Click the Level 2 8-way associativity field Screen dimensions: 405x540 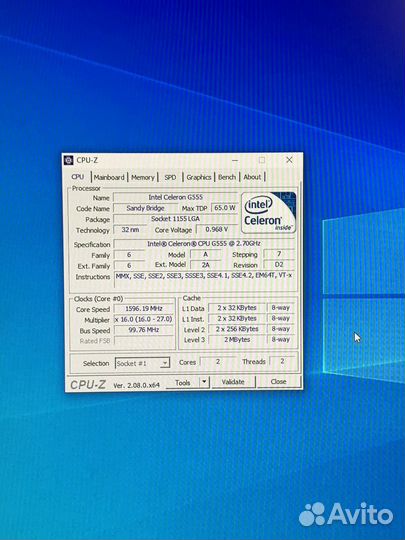281,329
